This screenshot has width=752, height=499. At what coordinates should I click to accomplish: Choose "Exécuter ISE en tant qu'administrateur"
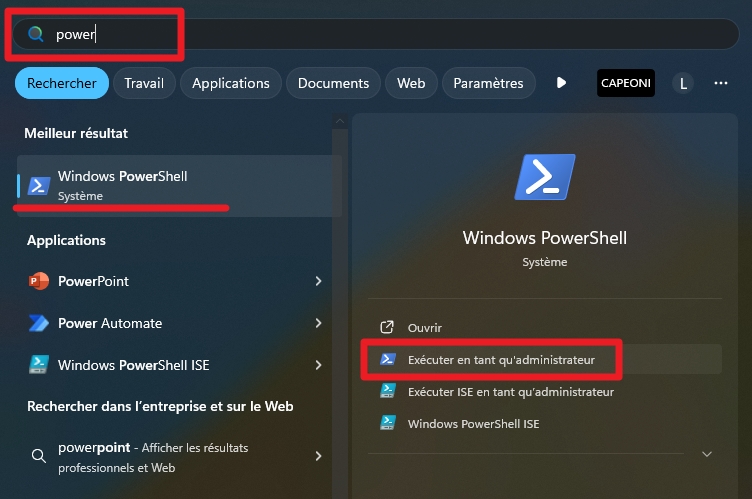click(x=544, y=392)
